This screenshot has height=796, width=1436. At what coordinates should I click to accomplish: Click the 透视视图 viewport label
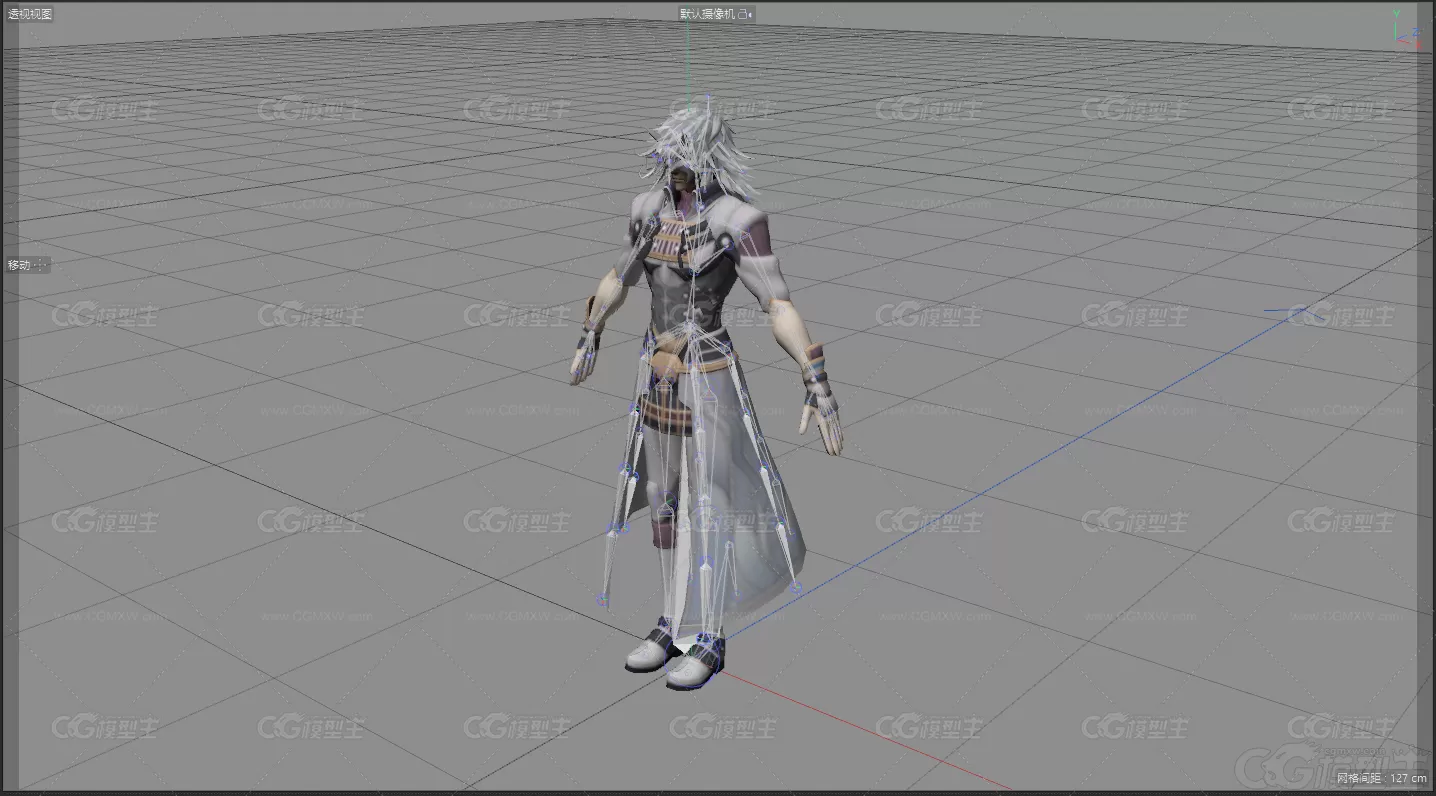coord(30,14)
